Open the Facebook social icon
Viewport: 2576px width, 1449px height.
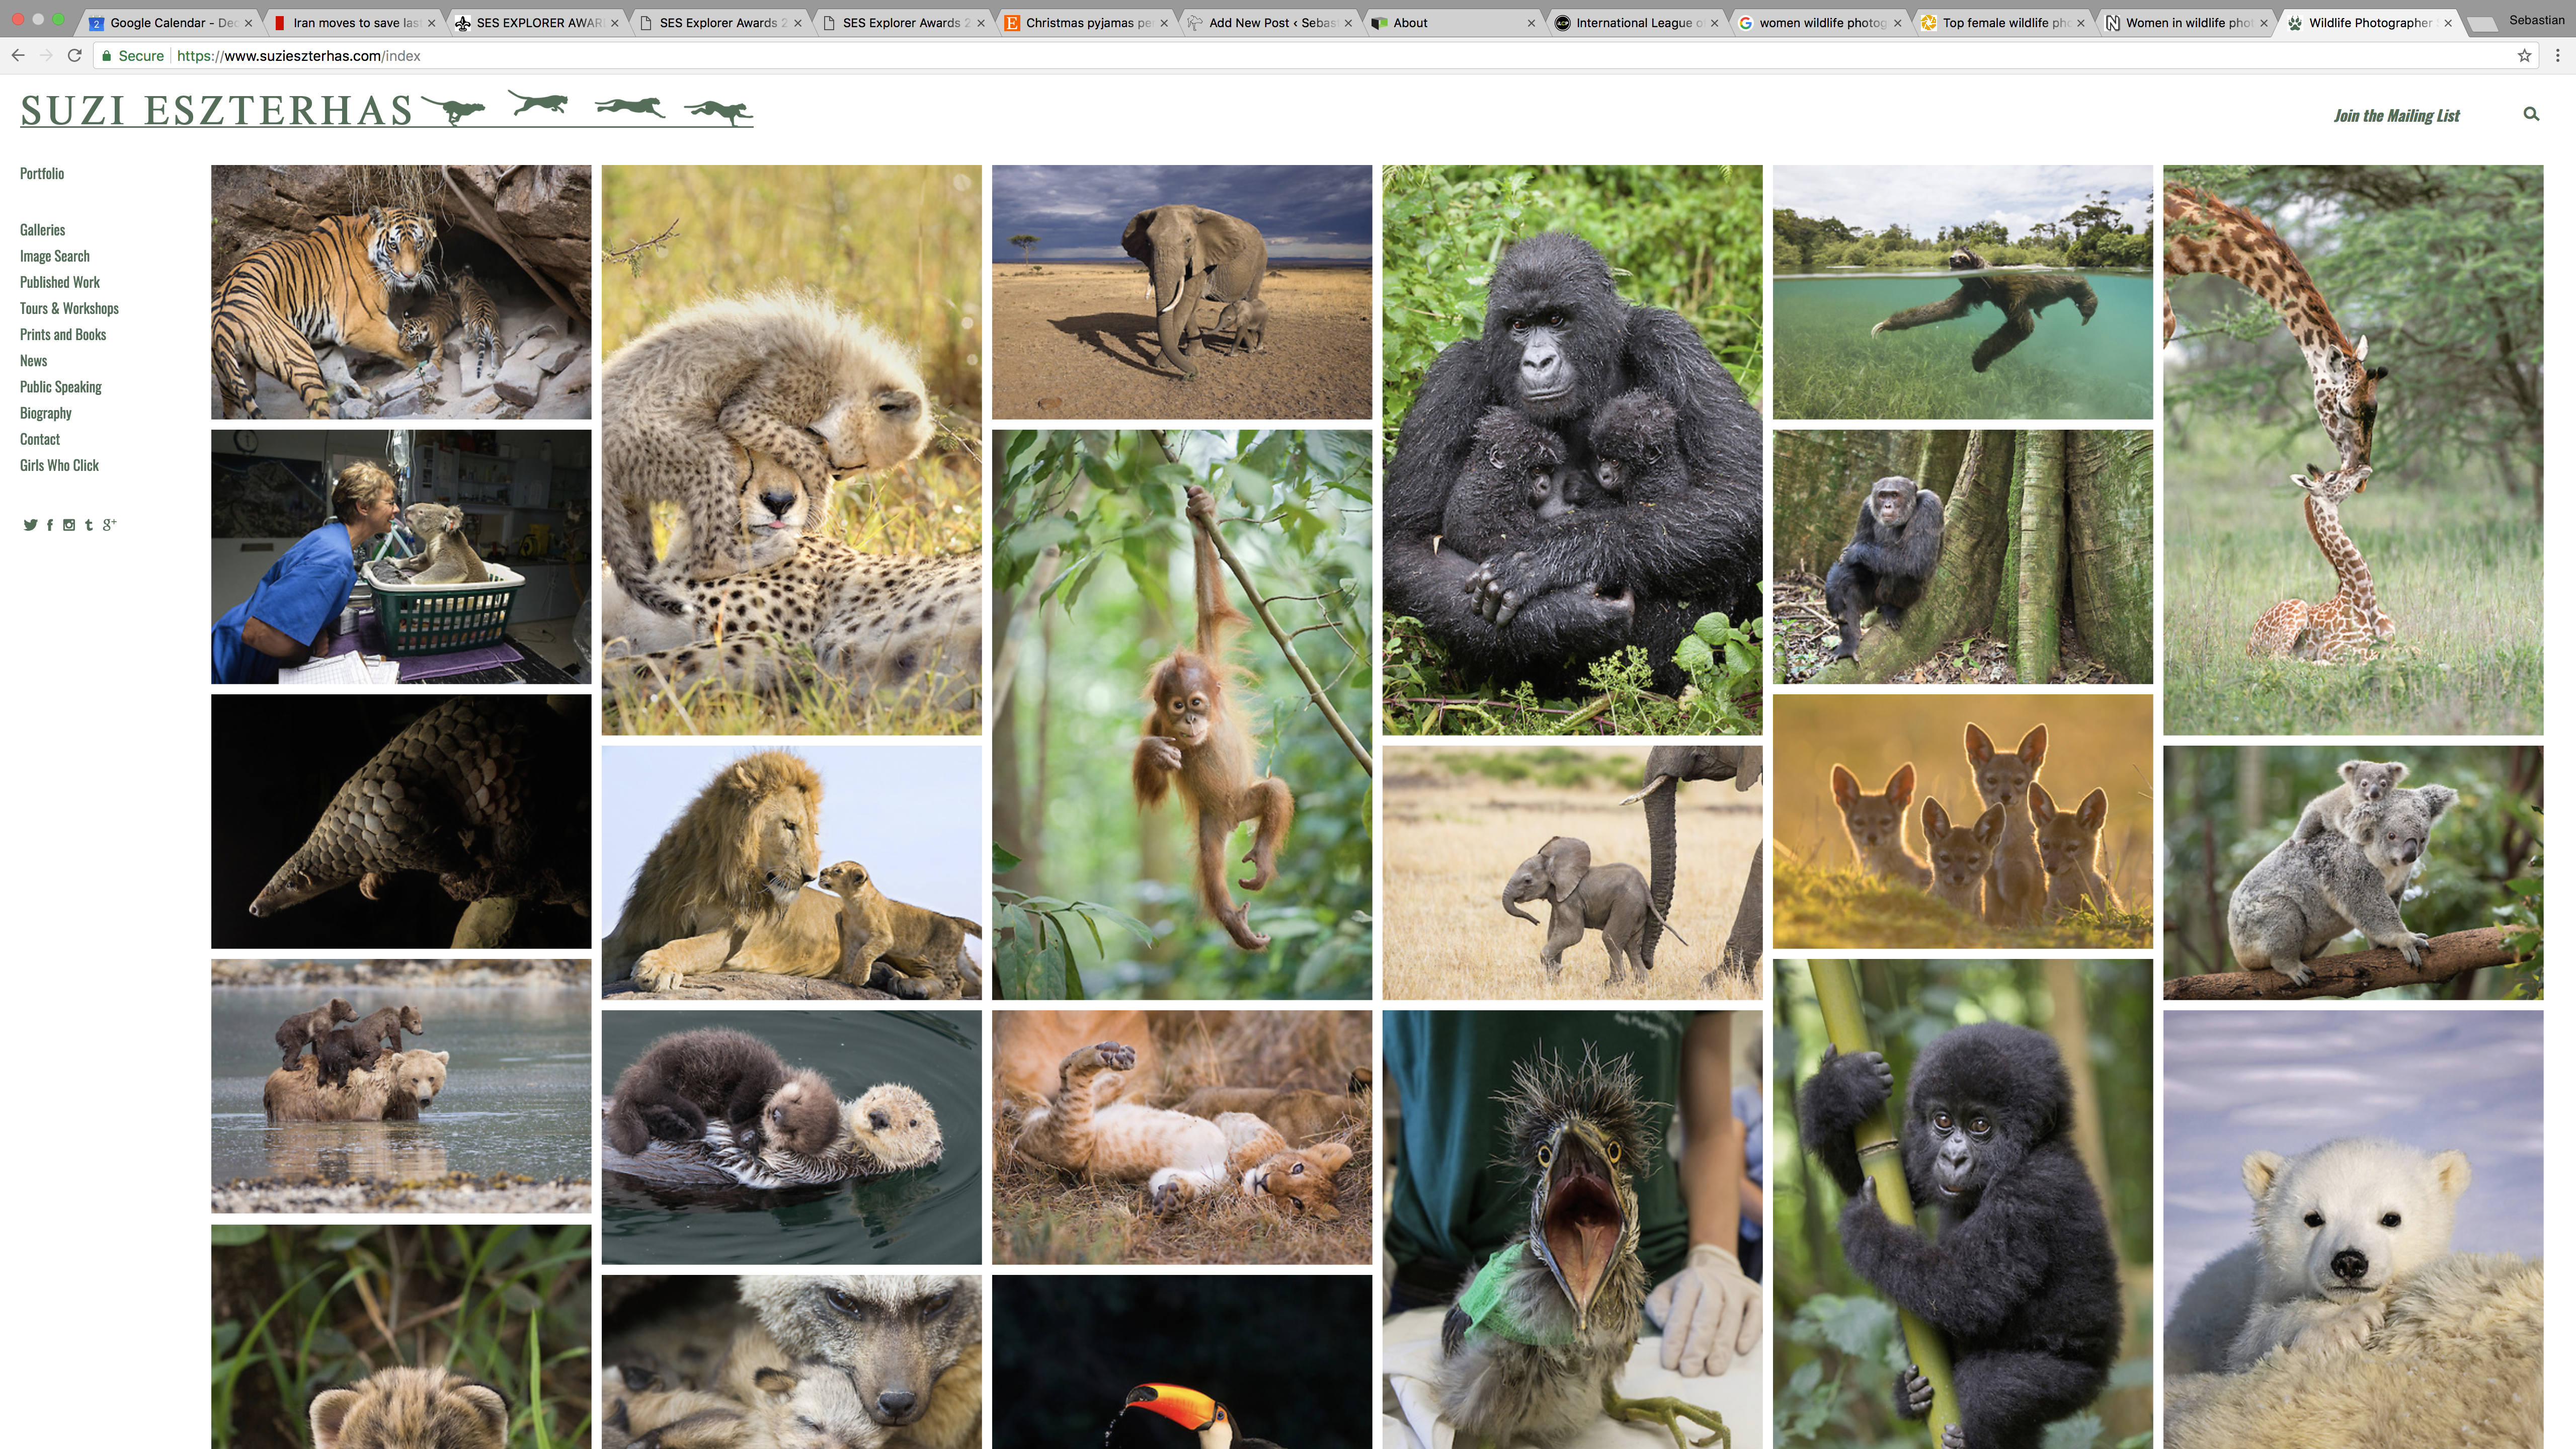point(50,525)
